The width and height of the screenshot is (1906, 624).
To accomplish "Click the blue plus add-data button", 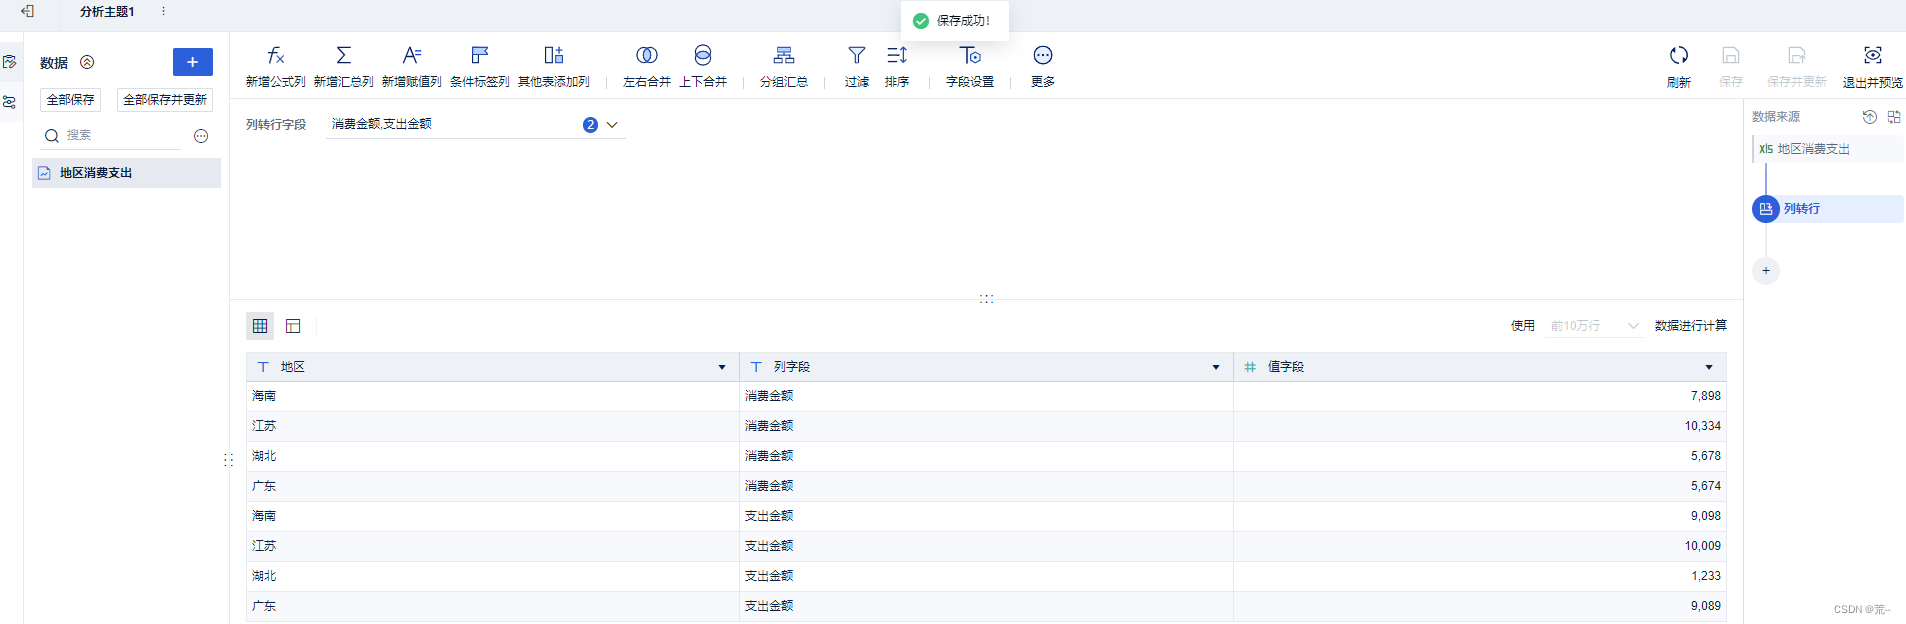I will pos(193,62).
